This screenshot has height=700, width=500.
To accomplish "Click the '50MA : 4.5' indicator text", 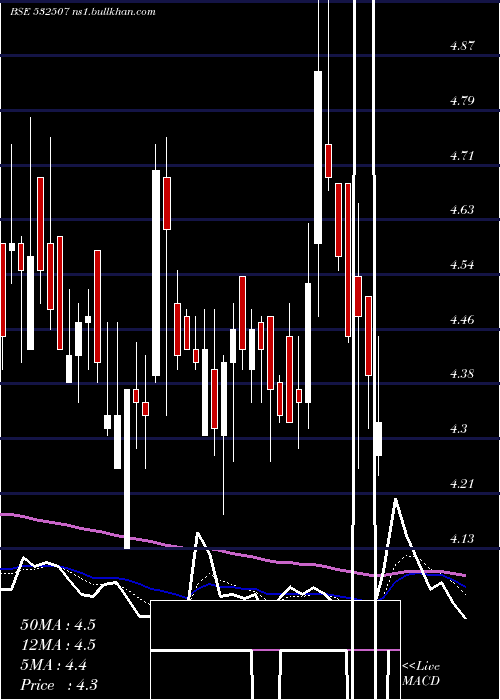I will click(x=58, y=625).
